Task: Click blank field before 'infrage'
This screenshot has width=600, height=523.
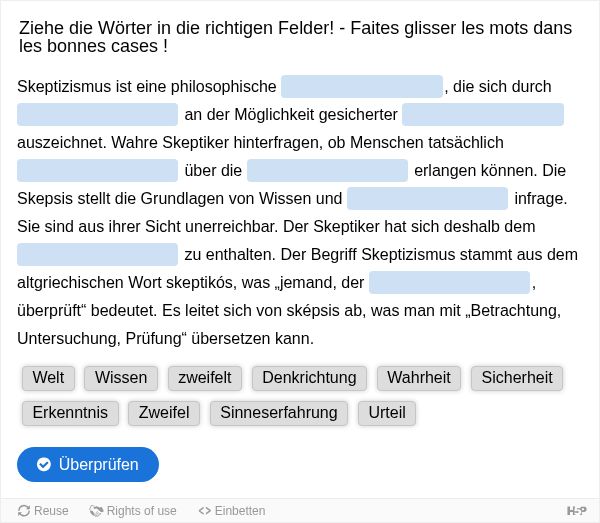Action: [x=427, y=198]
